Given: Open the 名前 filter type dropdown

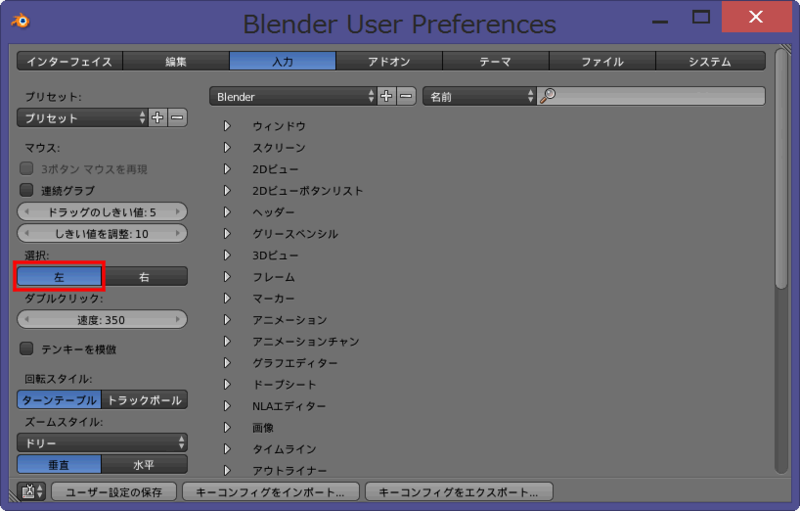Looking at the screenshot, I should (479, 96).
